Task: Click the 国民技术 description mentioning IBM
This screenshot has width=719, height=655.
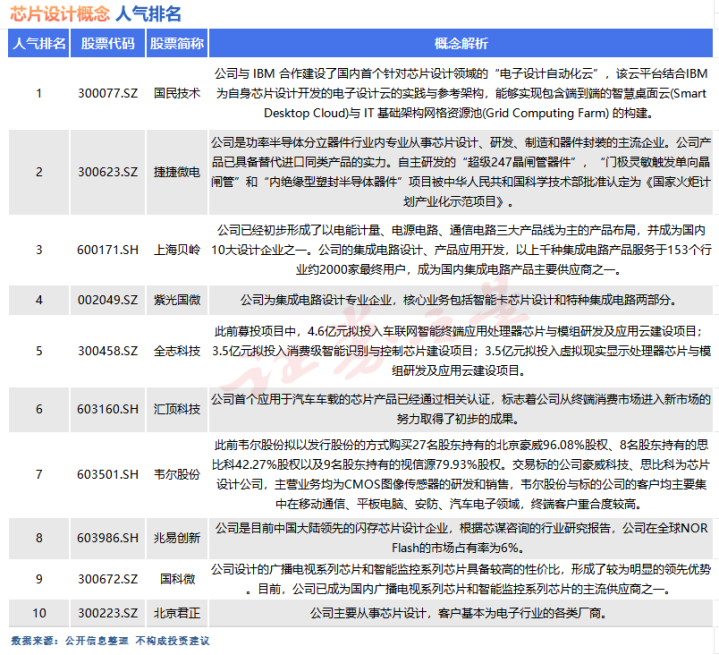Action: point(461,93)
